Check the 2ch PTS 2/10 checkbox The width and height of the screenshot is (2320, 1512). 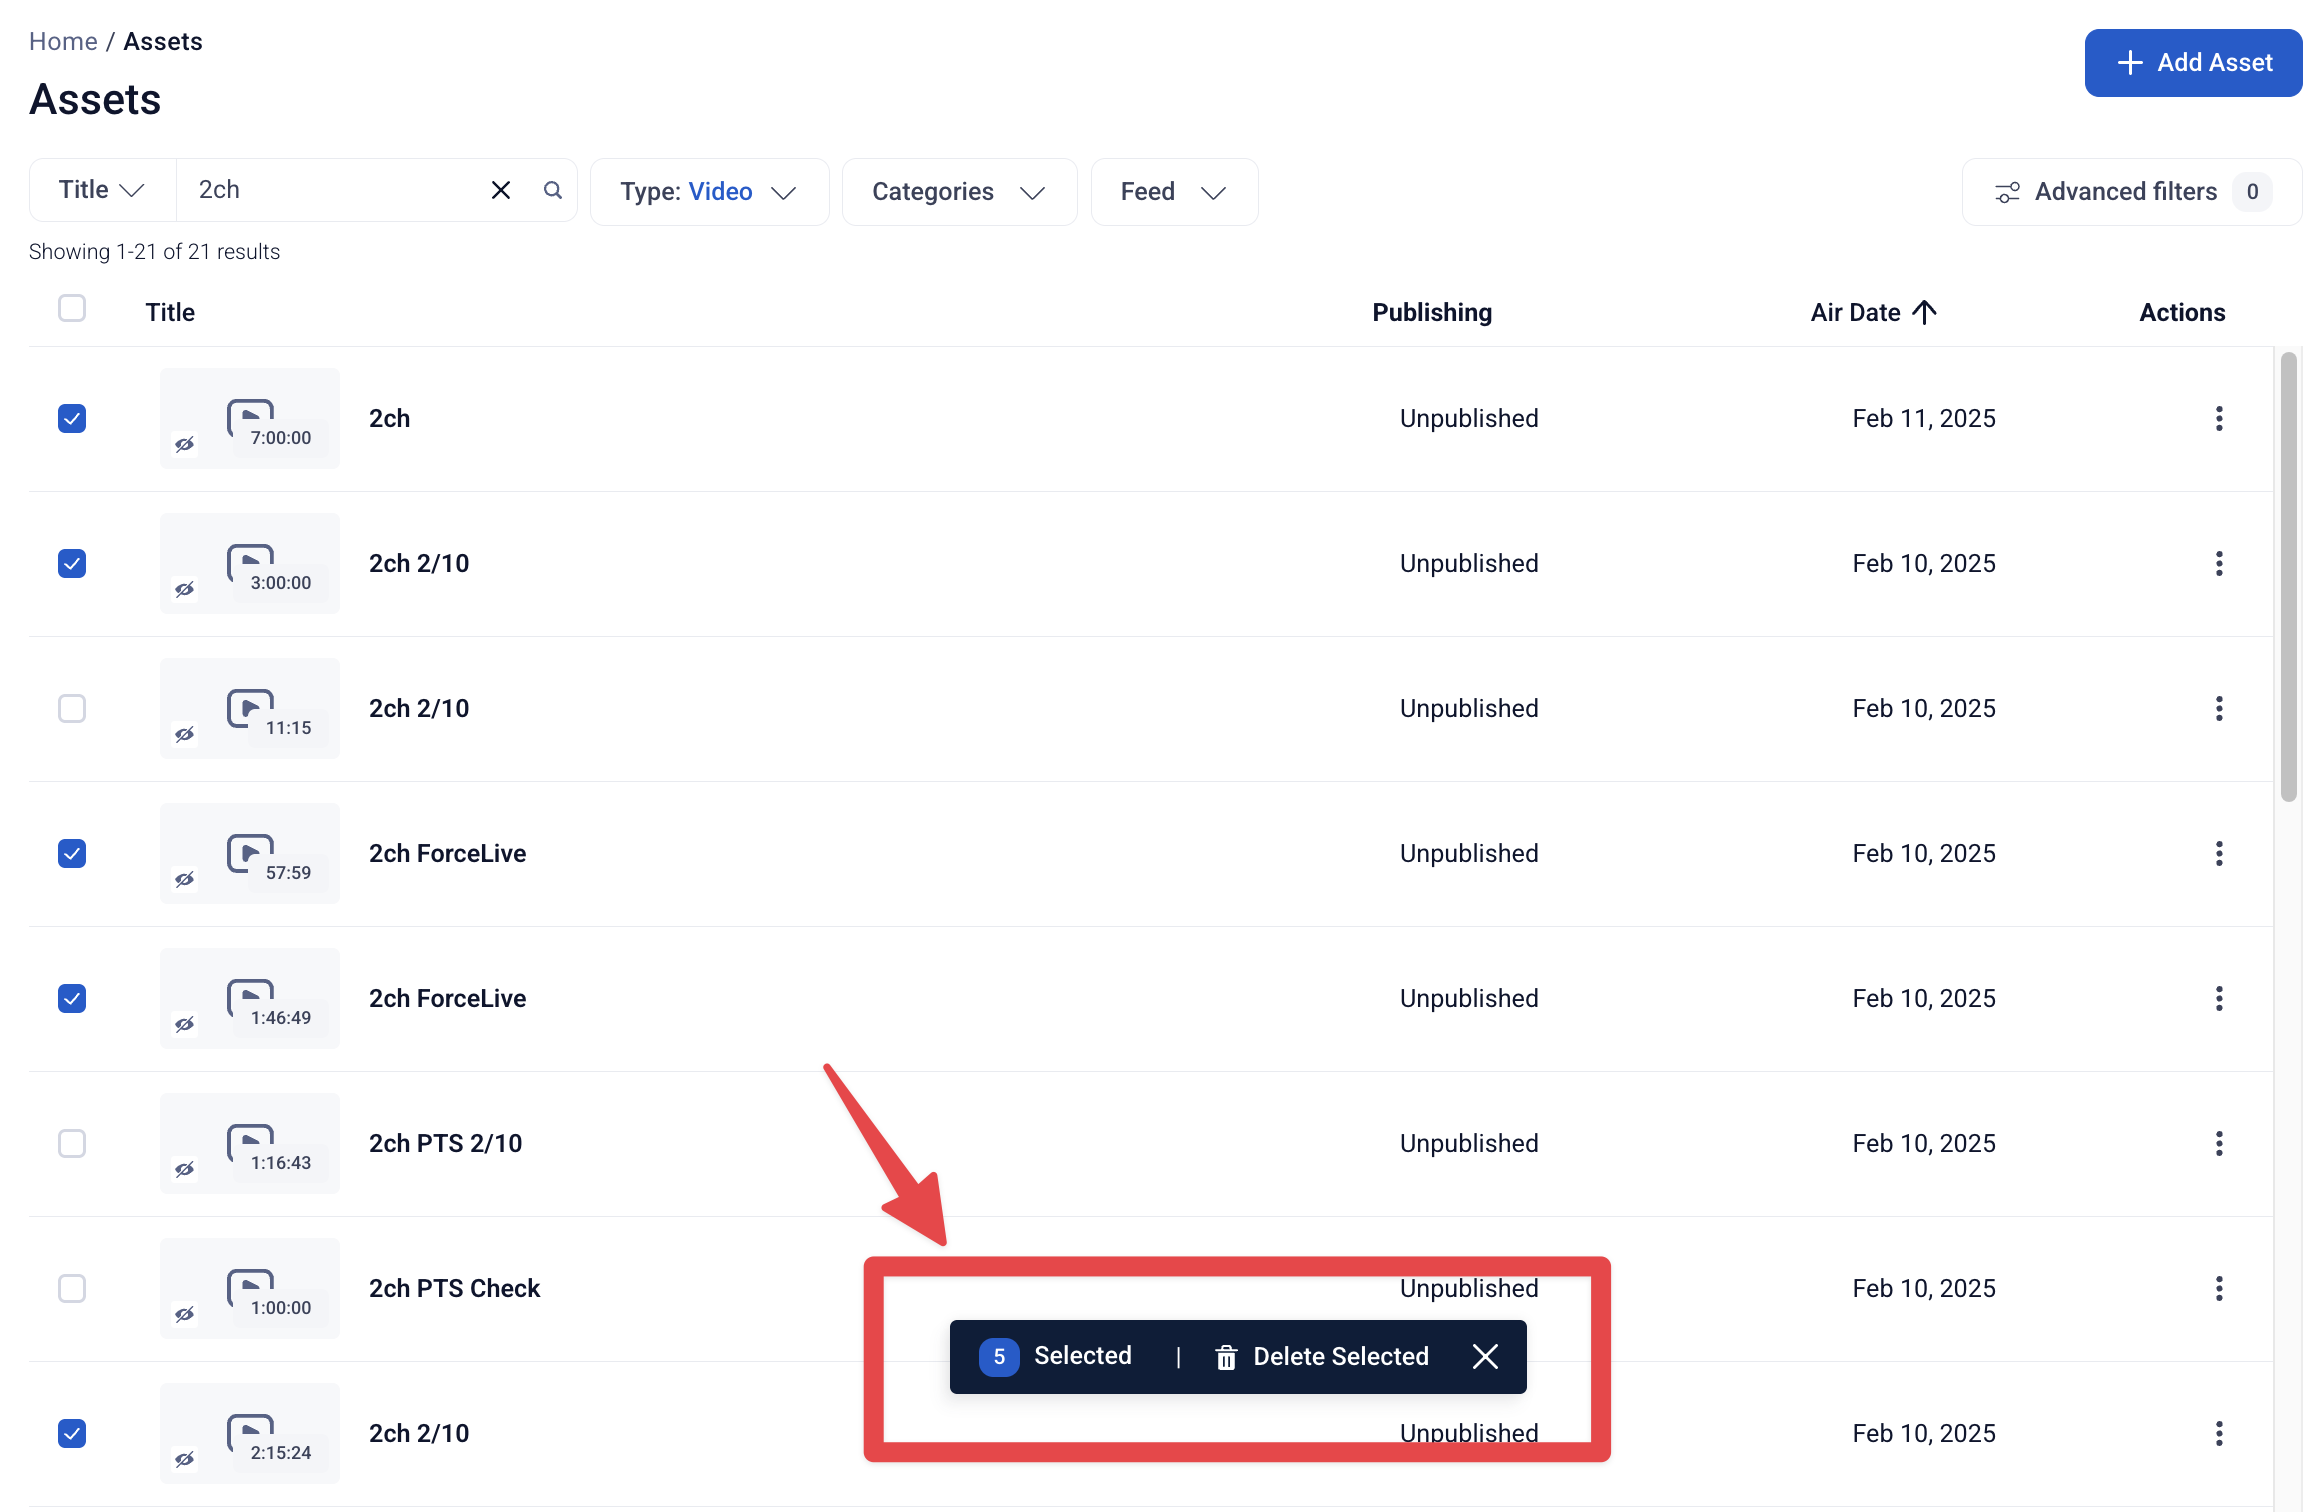pyautogui.click(x=72, y=1144)
